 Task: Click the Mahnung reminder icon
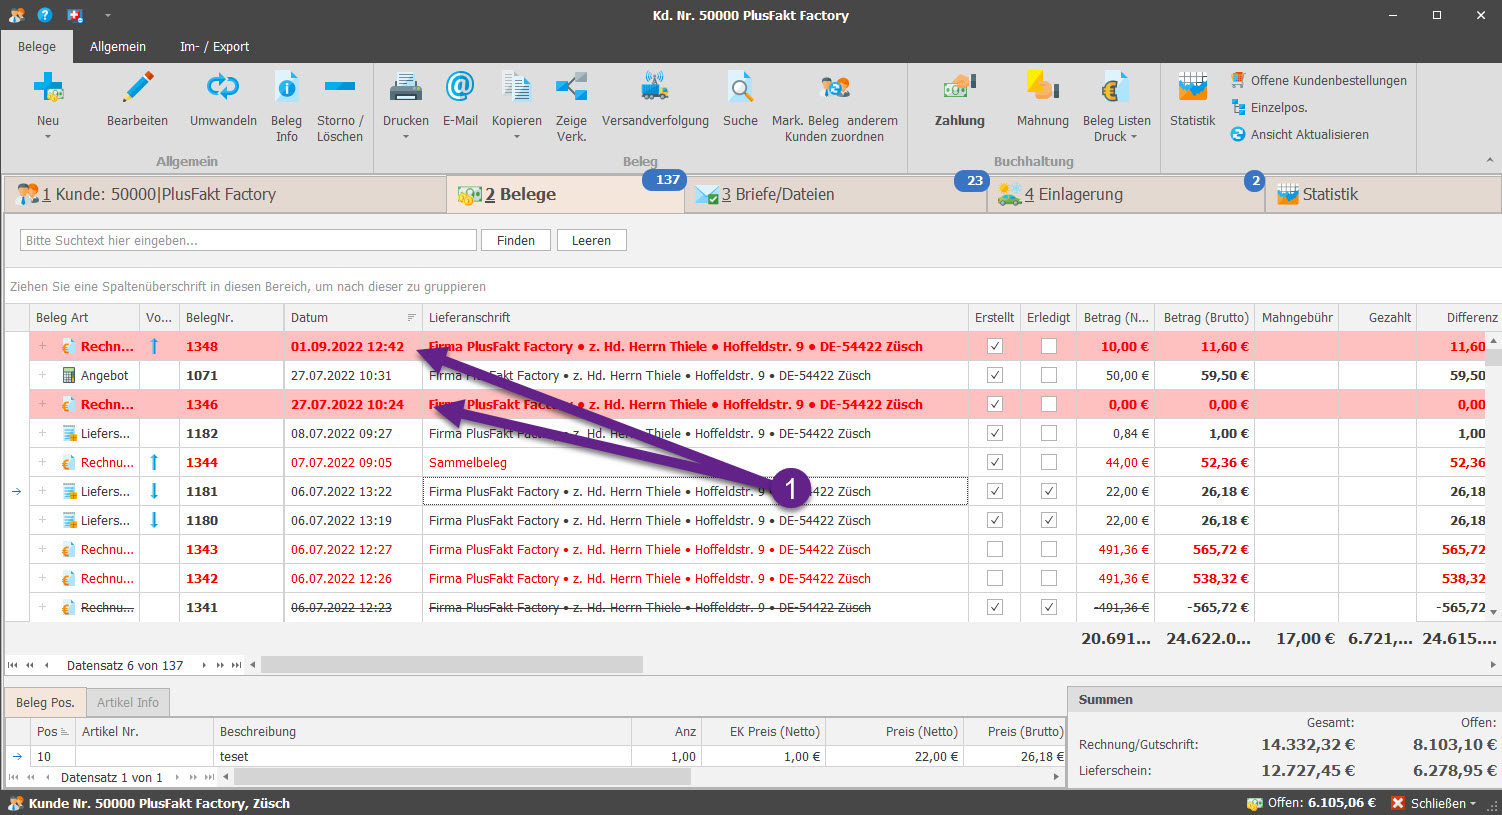(1042, 88)
